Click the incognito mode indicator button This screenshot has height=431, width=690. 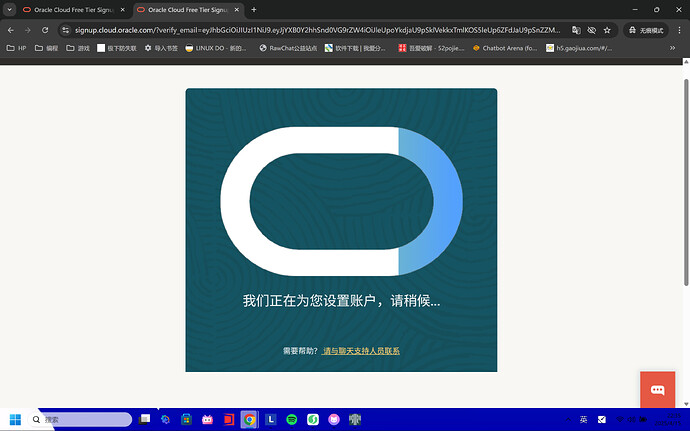click(646, 30)
